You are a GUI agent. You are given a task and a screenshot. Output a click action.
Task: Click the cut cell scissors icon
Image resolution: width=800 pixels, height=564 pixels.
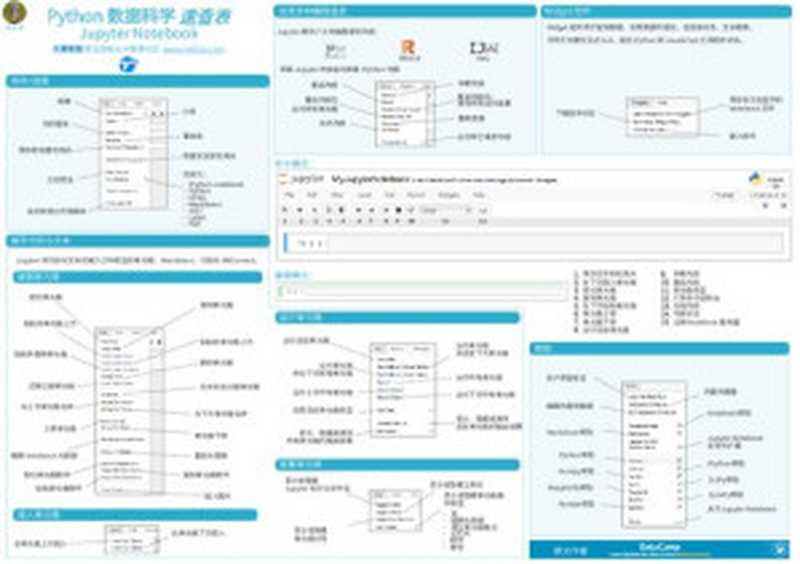tap(314, 210)
